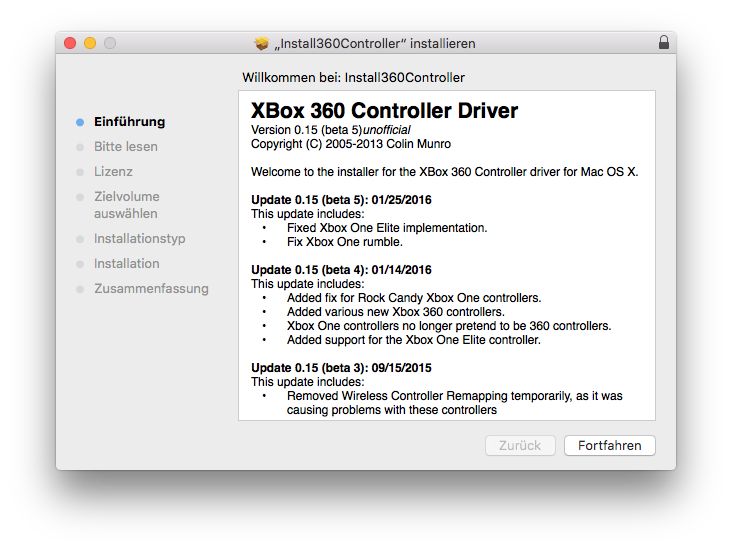Select the Zielvolume auswählen step
Screen dimensions: 732x550
tap(126, 205)
